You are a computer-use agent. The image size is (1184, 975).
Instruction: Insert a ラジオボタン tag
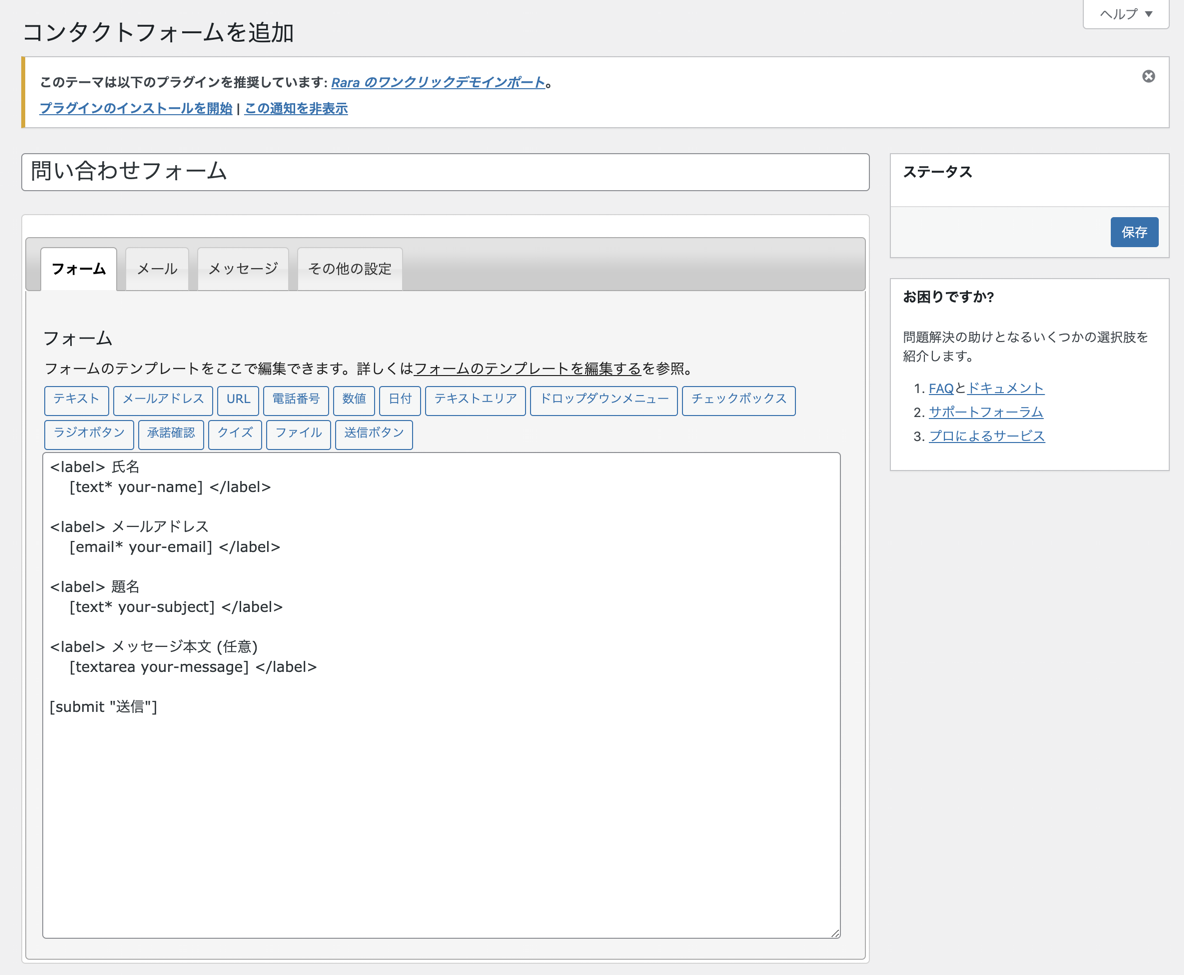tap(89, 434)
